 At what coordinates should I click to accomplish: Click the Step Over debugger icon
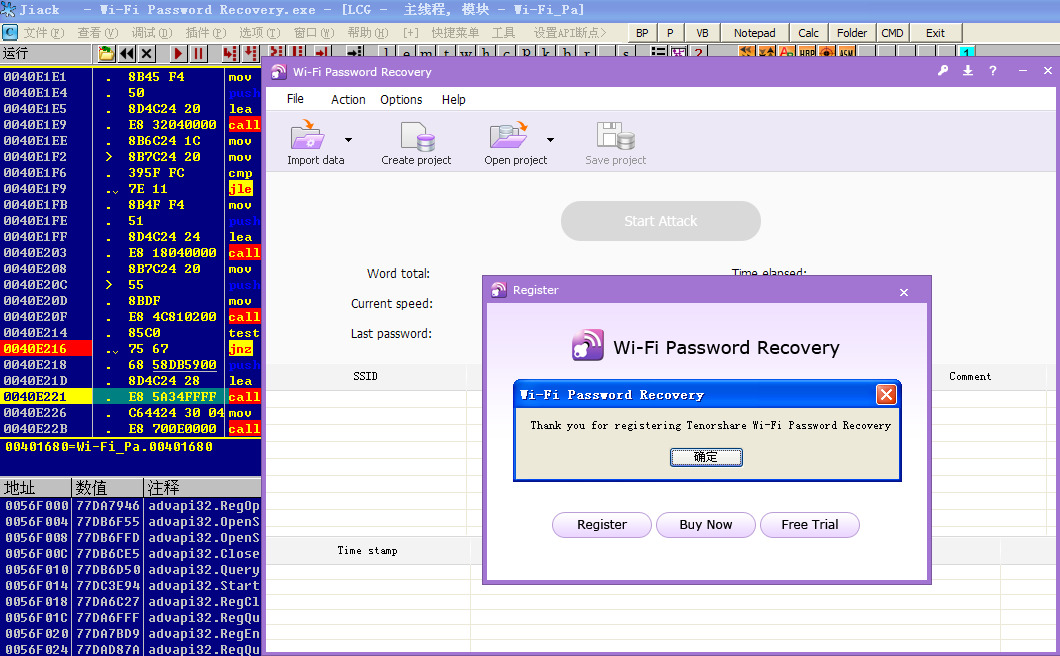pyautogui.click(x=249, y=53)
